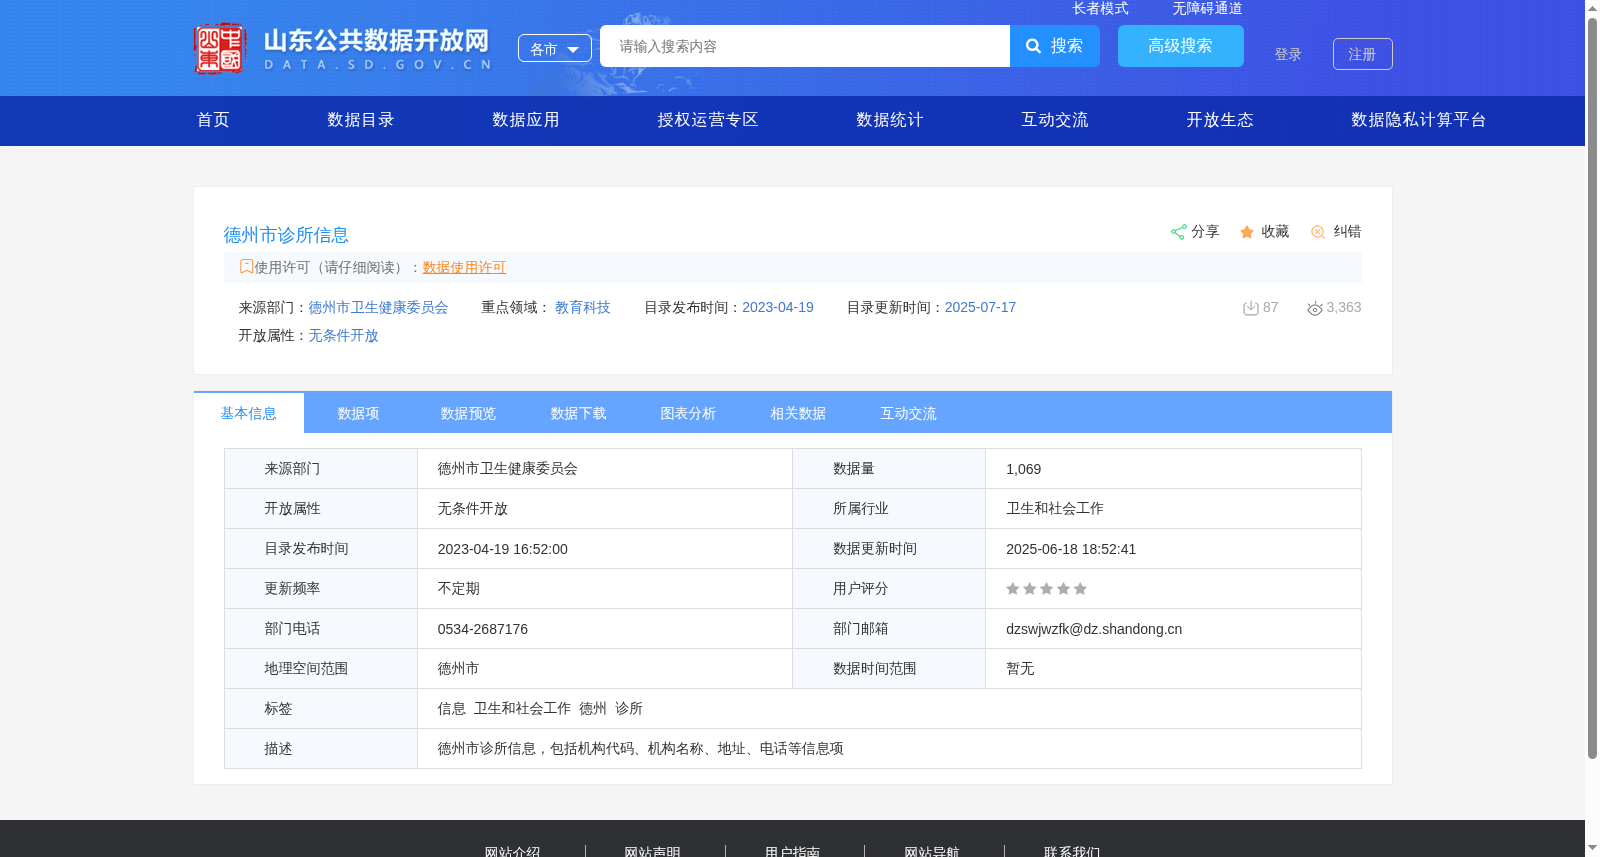The height and width of the screenshot is (857, 1600).
Task: Click the vertical page scrollbar
Action: click(x=1592, y=386)
